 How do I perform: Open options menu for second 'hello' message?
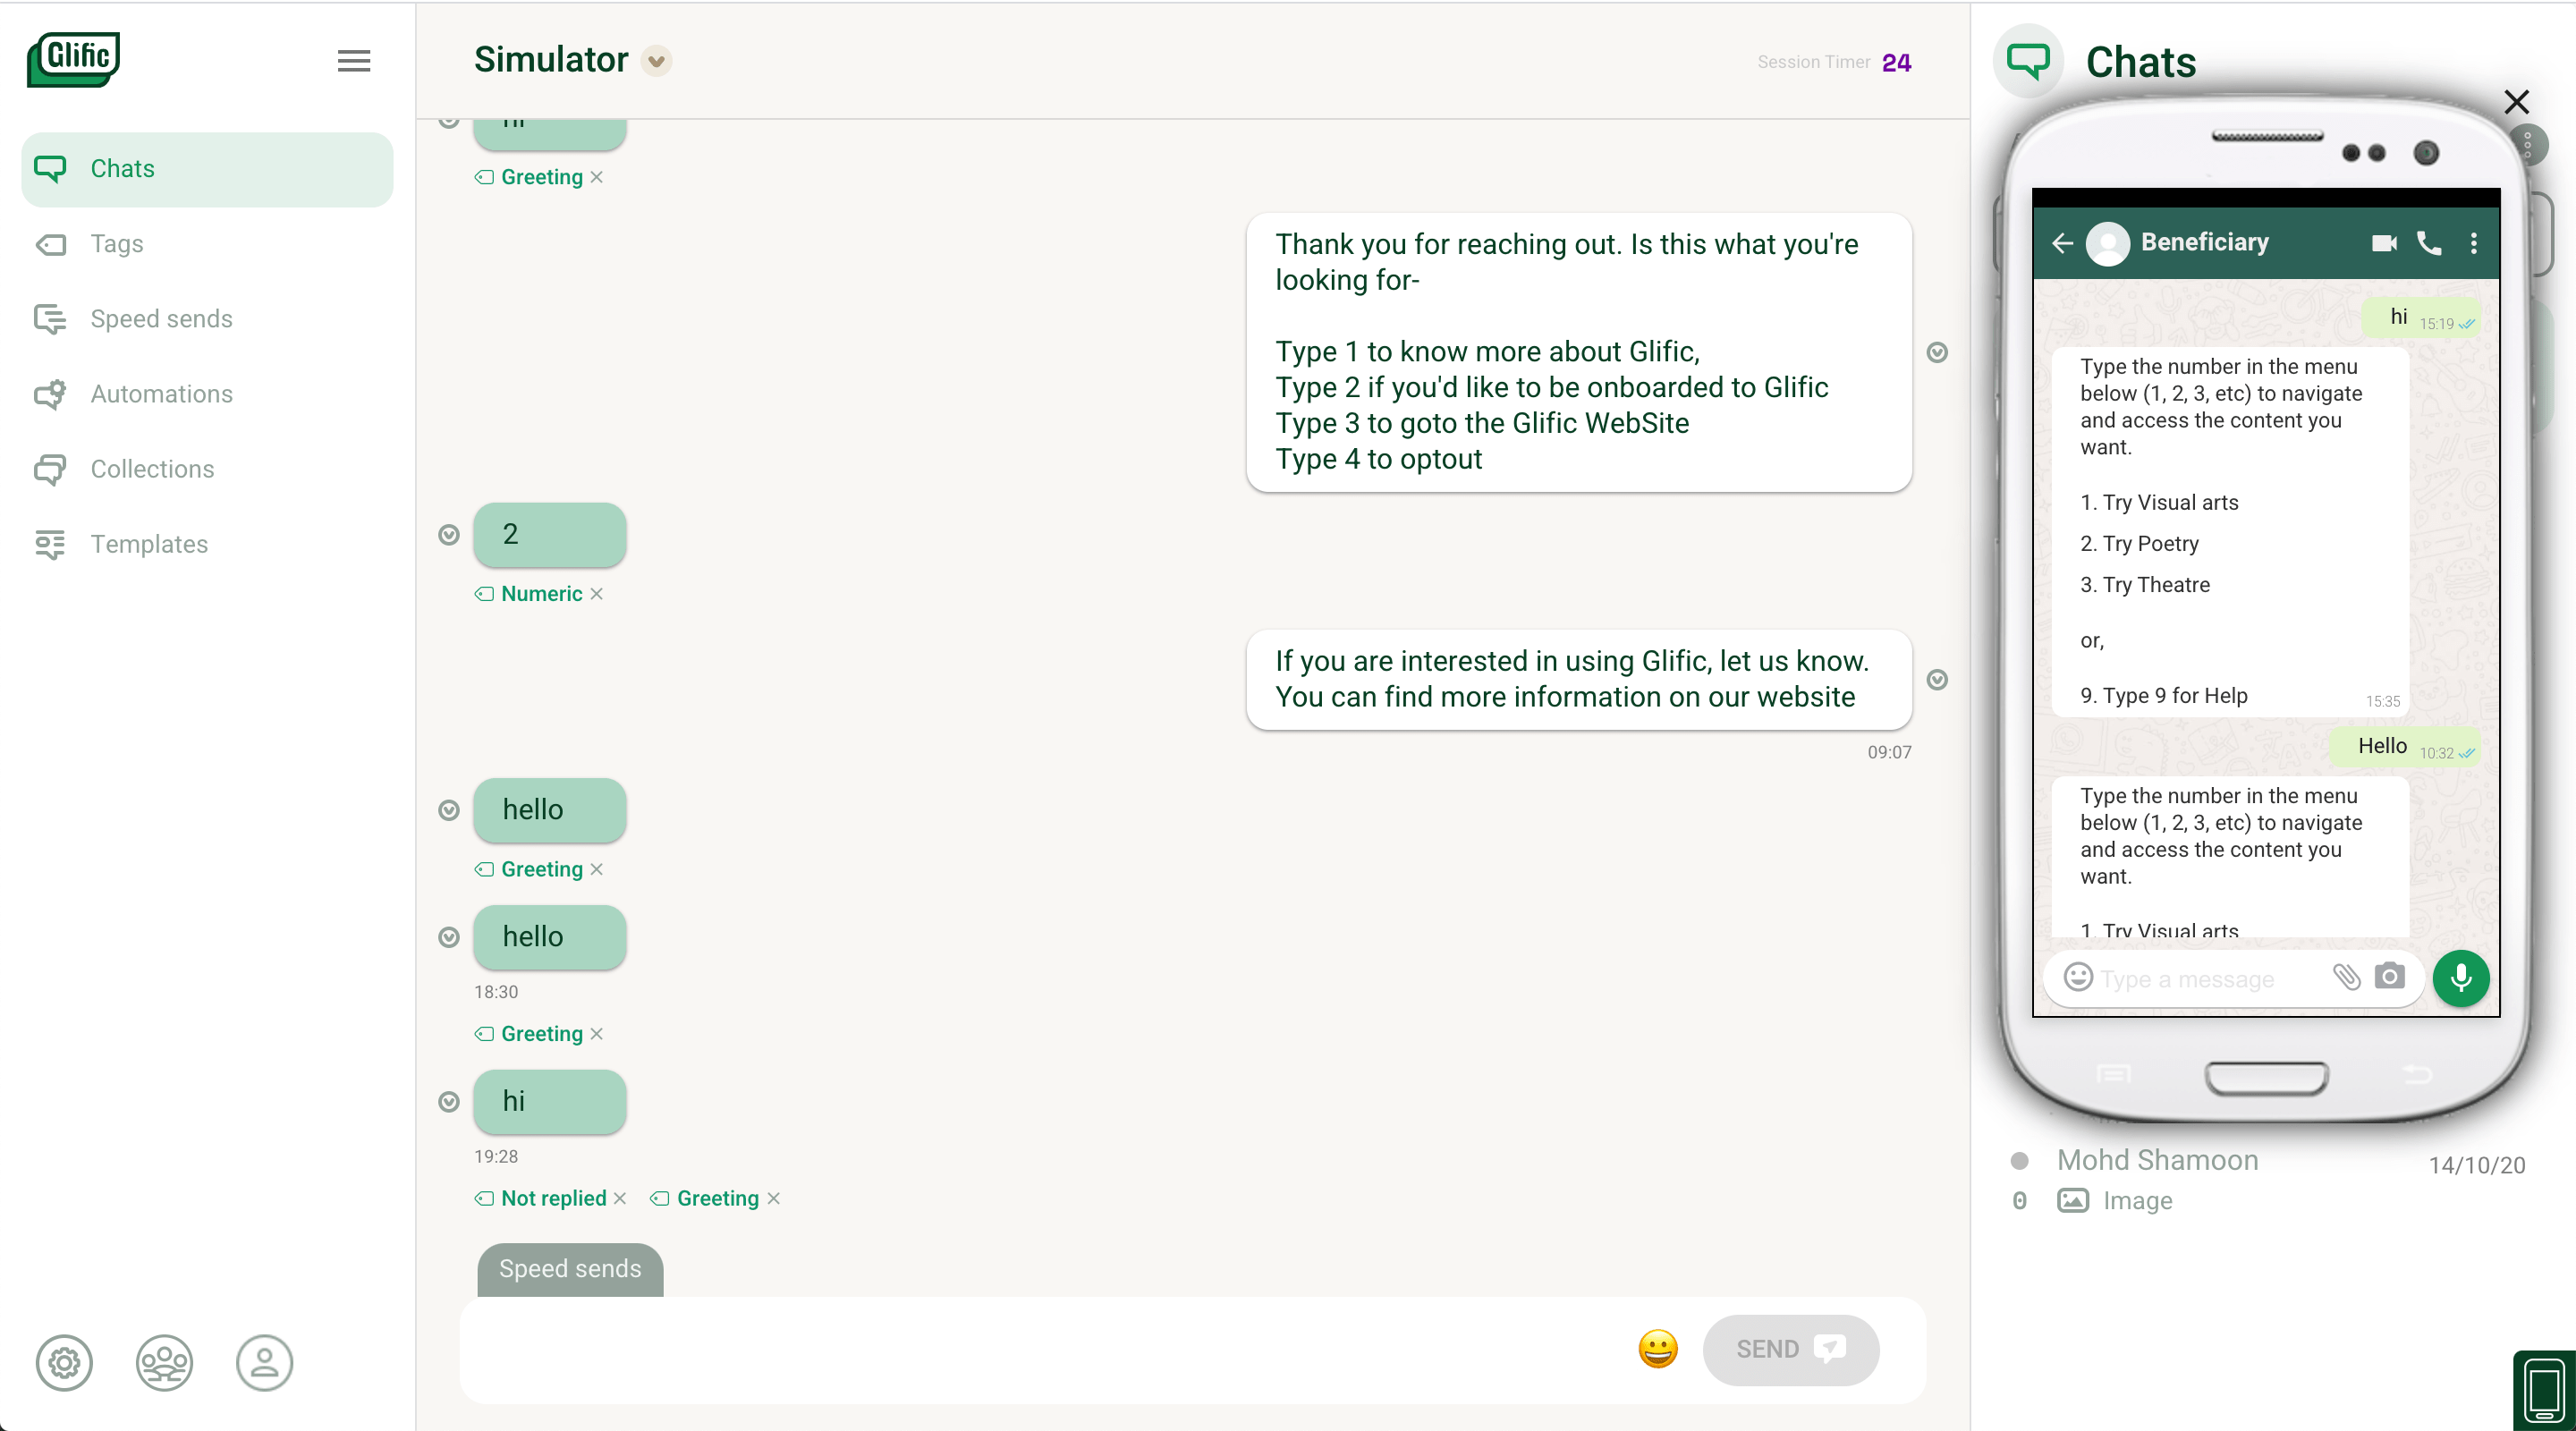click(x=449, y=937)
